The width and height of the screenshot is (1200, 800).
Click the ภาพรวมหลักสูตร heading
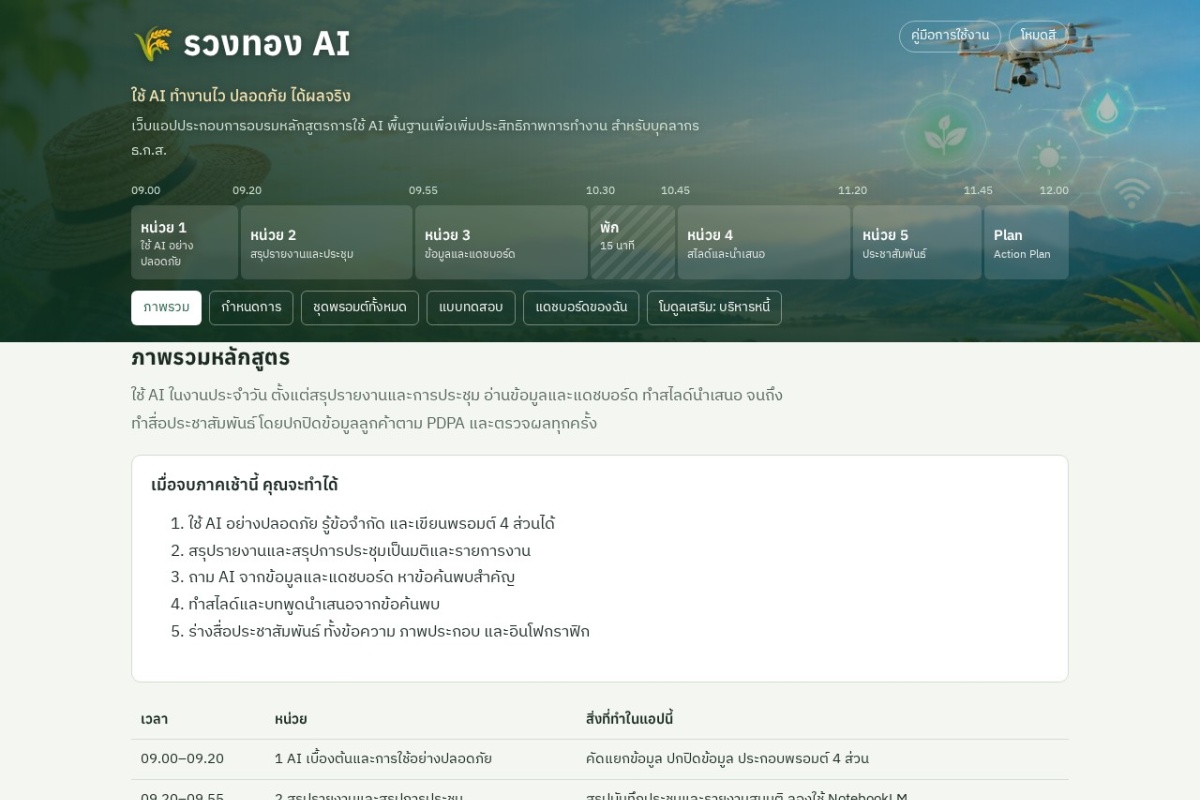point(210,357)
